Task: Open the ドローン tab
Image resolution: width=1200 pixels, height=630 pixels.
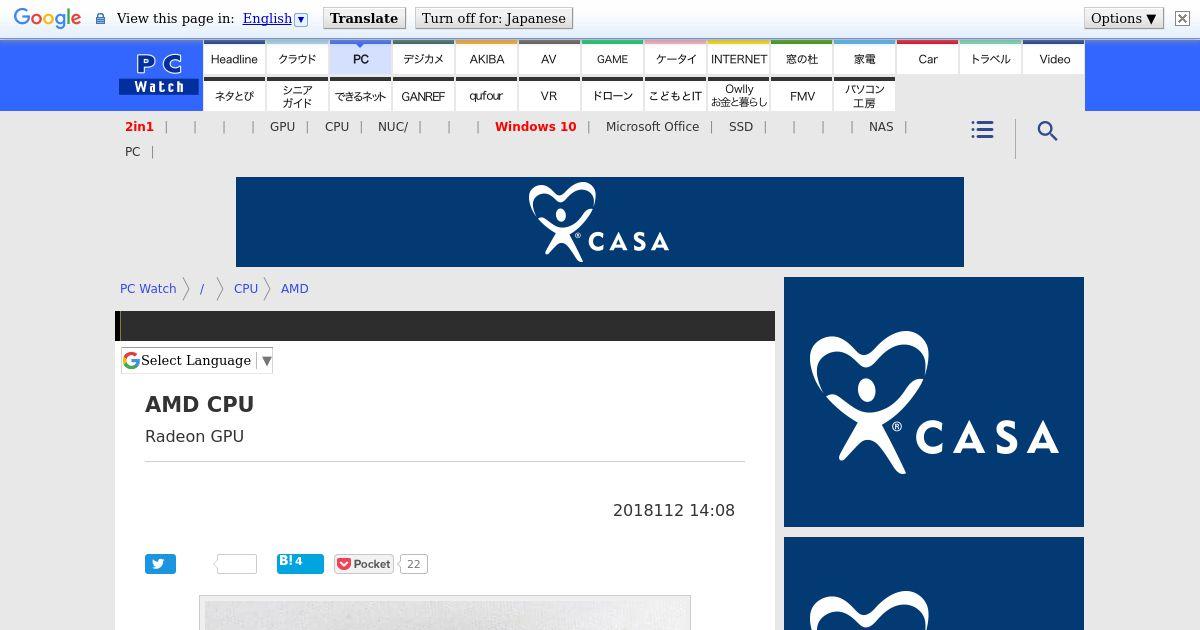Action: [612, 96]
